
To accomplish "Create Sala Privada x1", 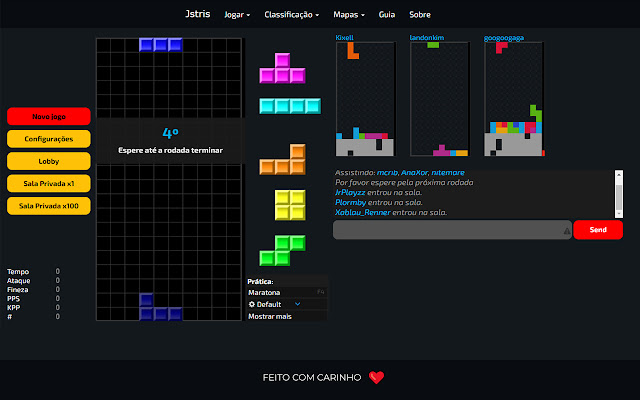I will [49, 184].
